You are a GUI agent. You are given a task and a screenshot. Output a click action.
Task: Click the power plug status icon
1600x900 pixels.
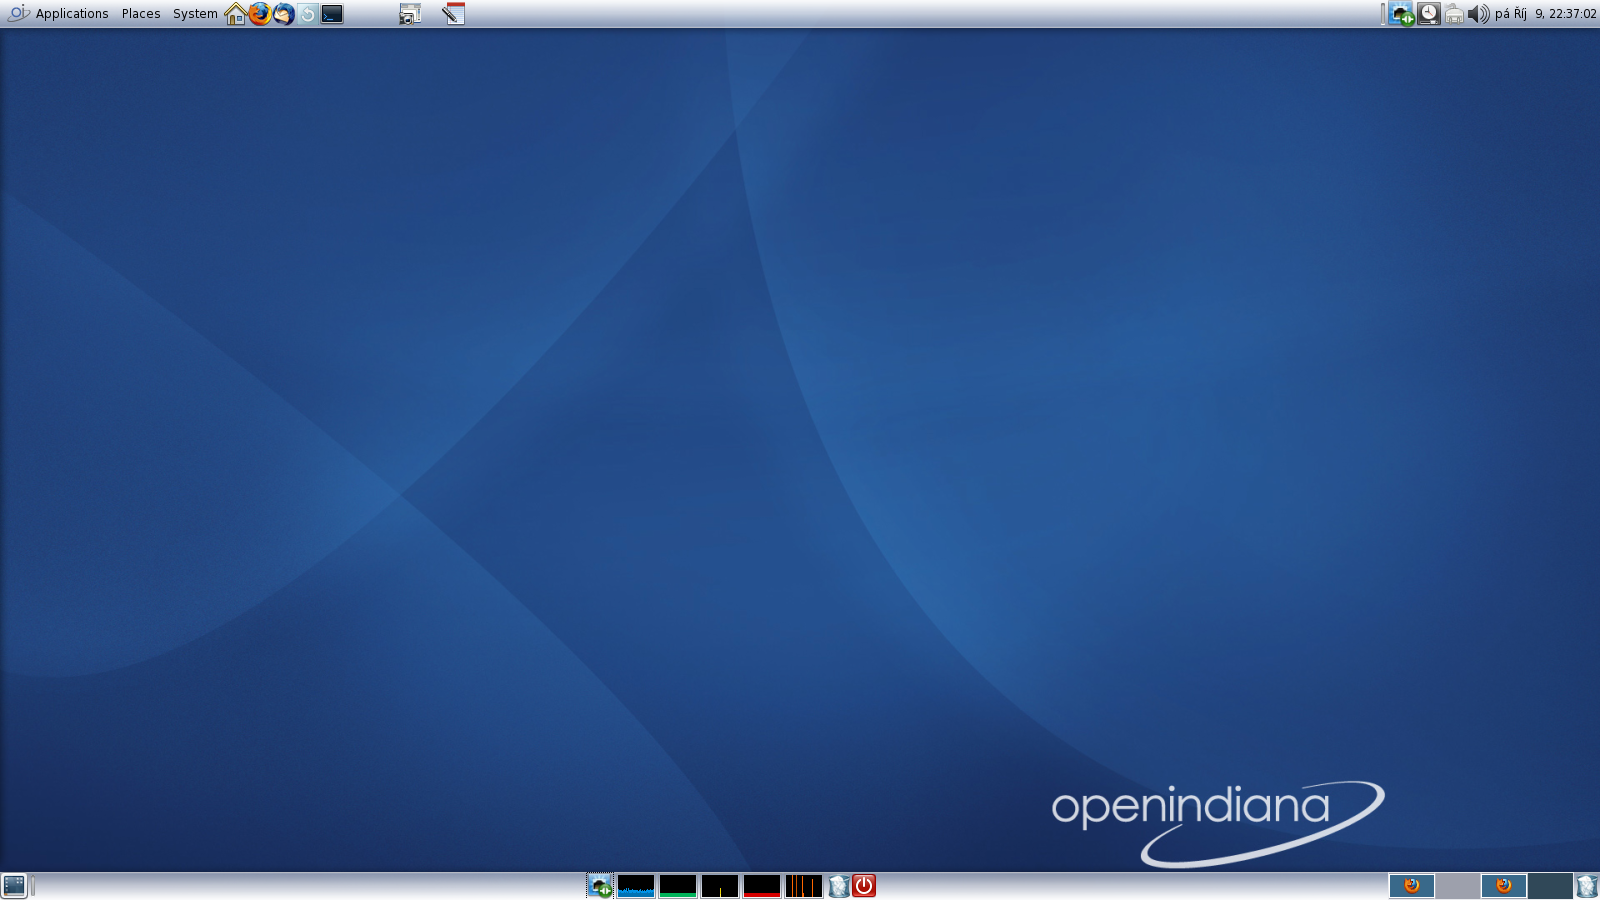point(1454,14)
